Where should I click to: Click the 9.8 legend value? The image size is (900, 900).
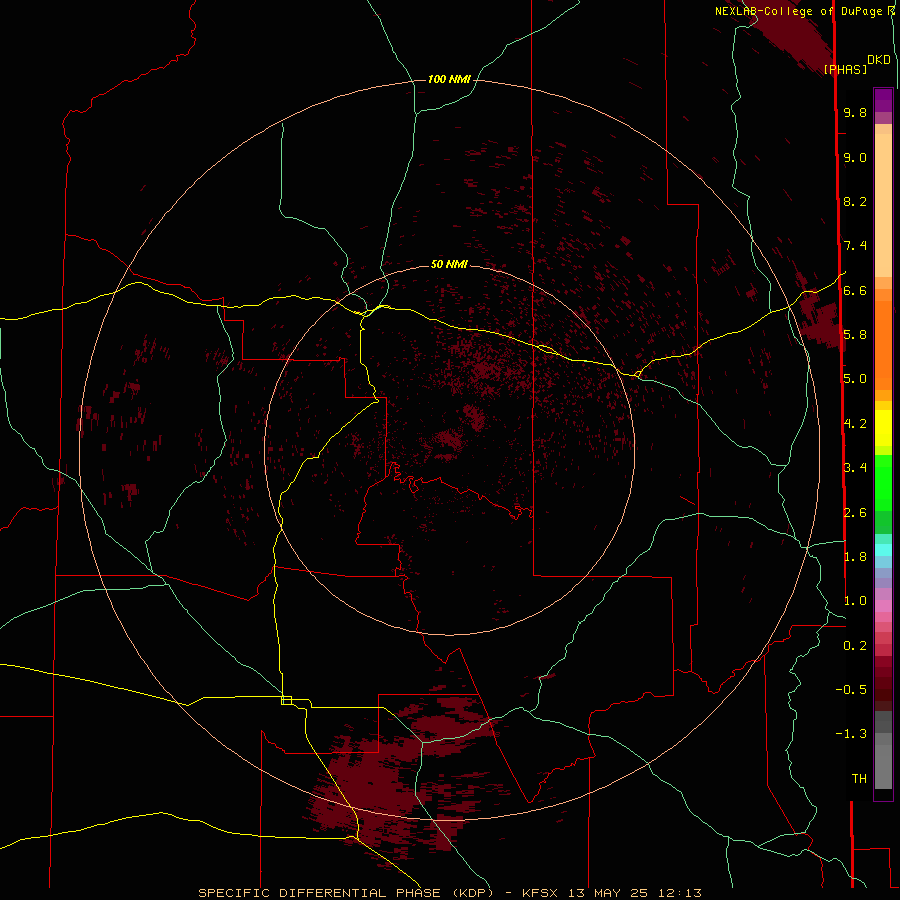855,113
